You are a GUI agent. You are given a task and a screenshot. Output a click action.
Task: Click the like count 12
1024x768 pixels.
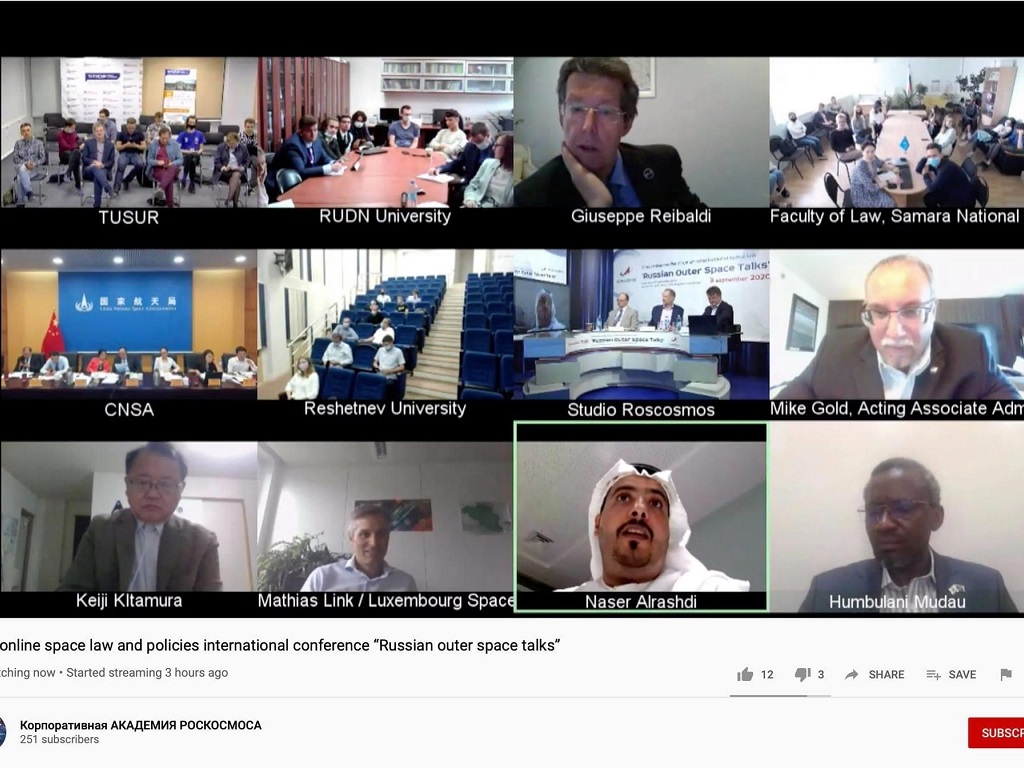coord(767,675)
